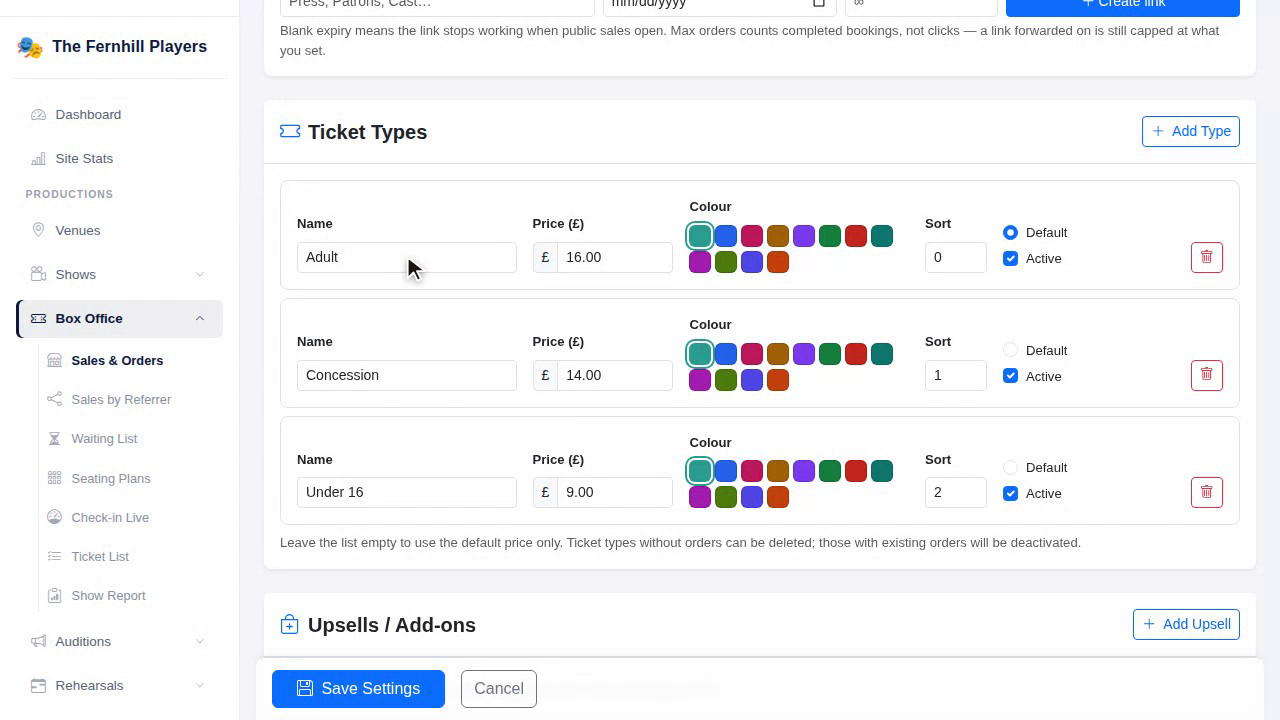Viewport: 1280px width, 720px height.
Task: Open the expiry date calendar picker icon
Action: click(x=818, y=3)
